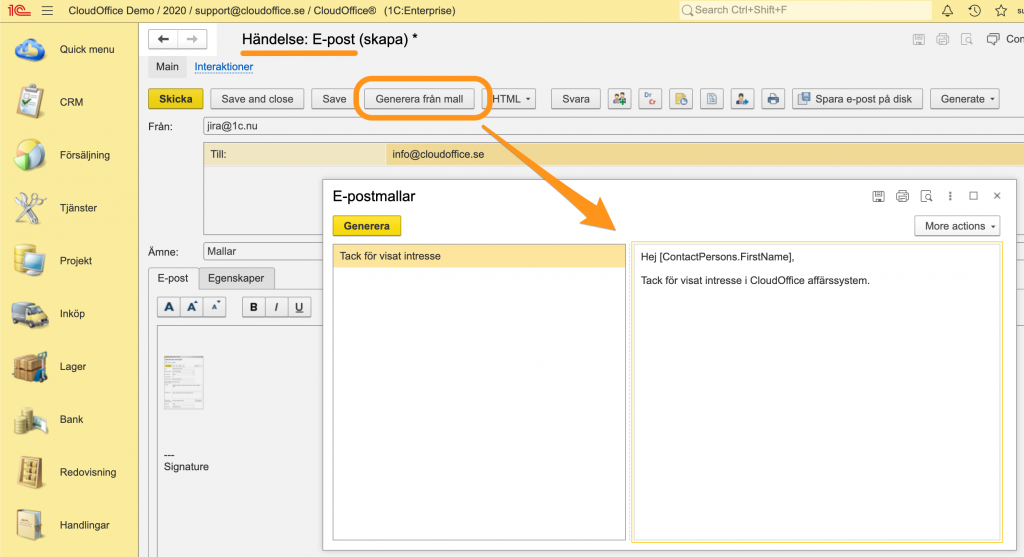The height and width of the screenshot is (557, 1024).
Task: Toggle italic formatting button
Action: (x=276, y=307)
